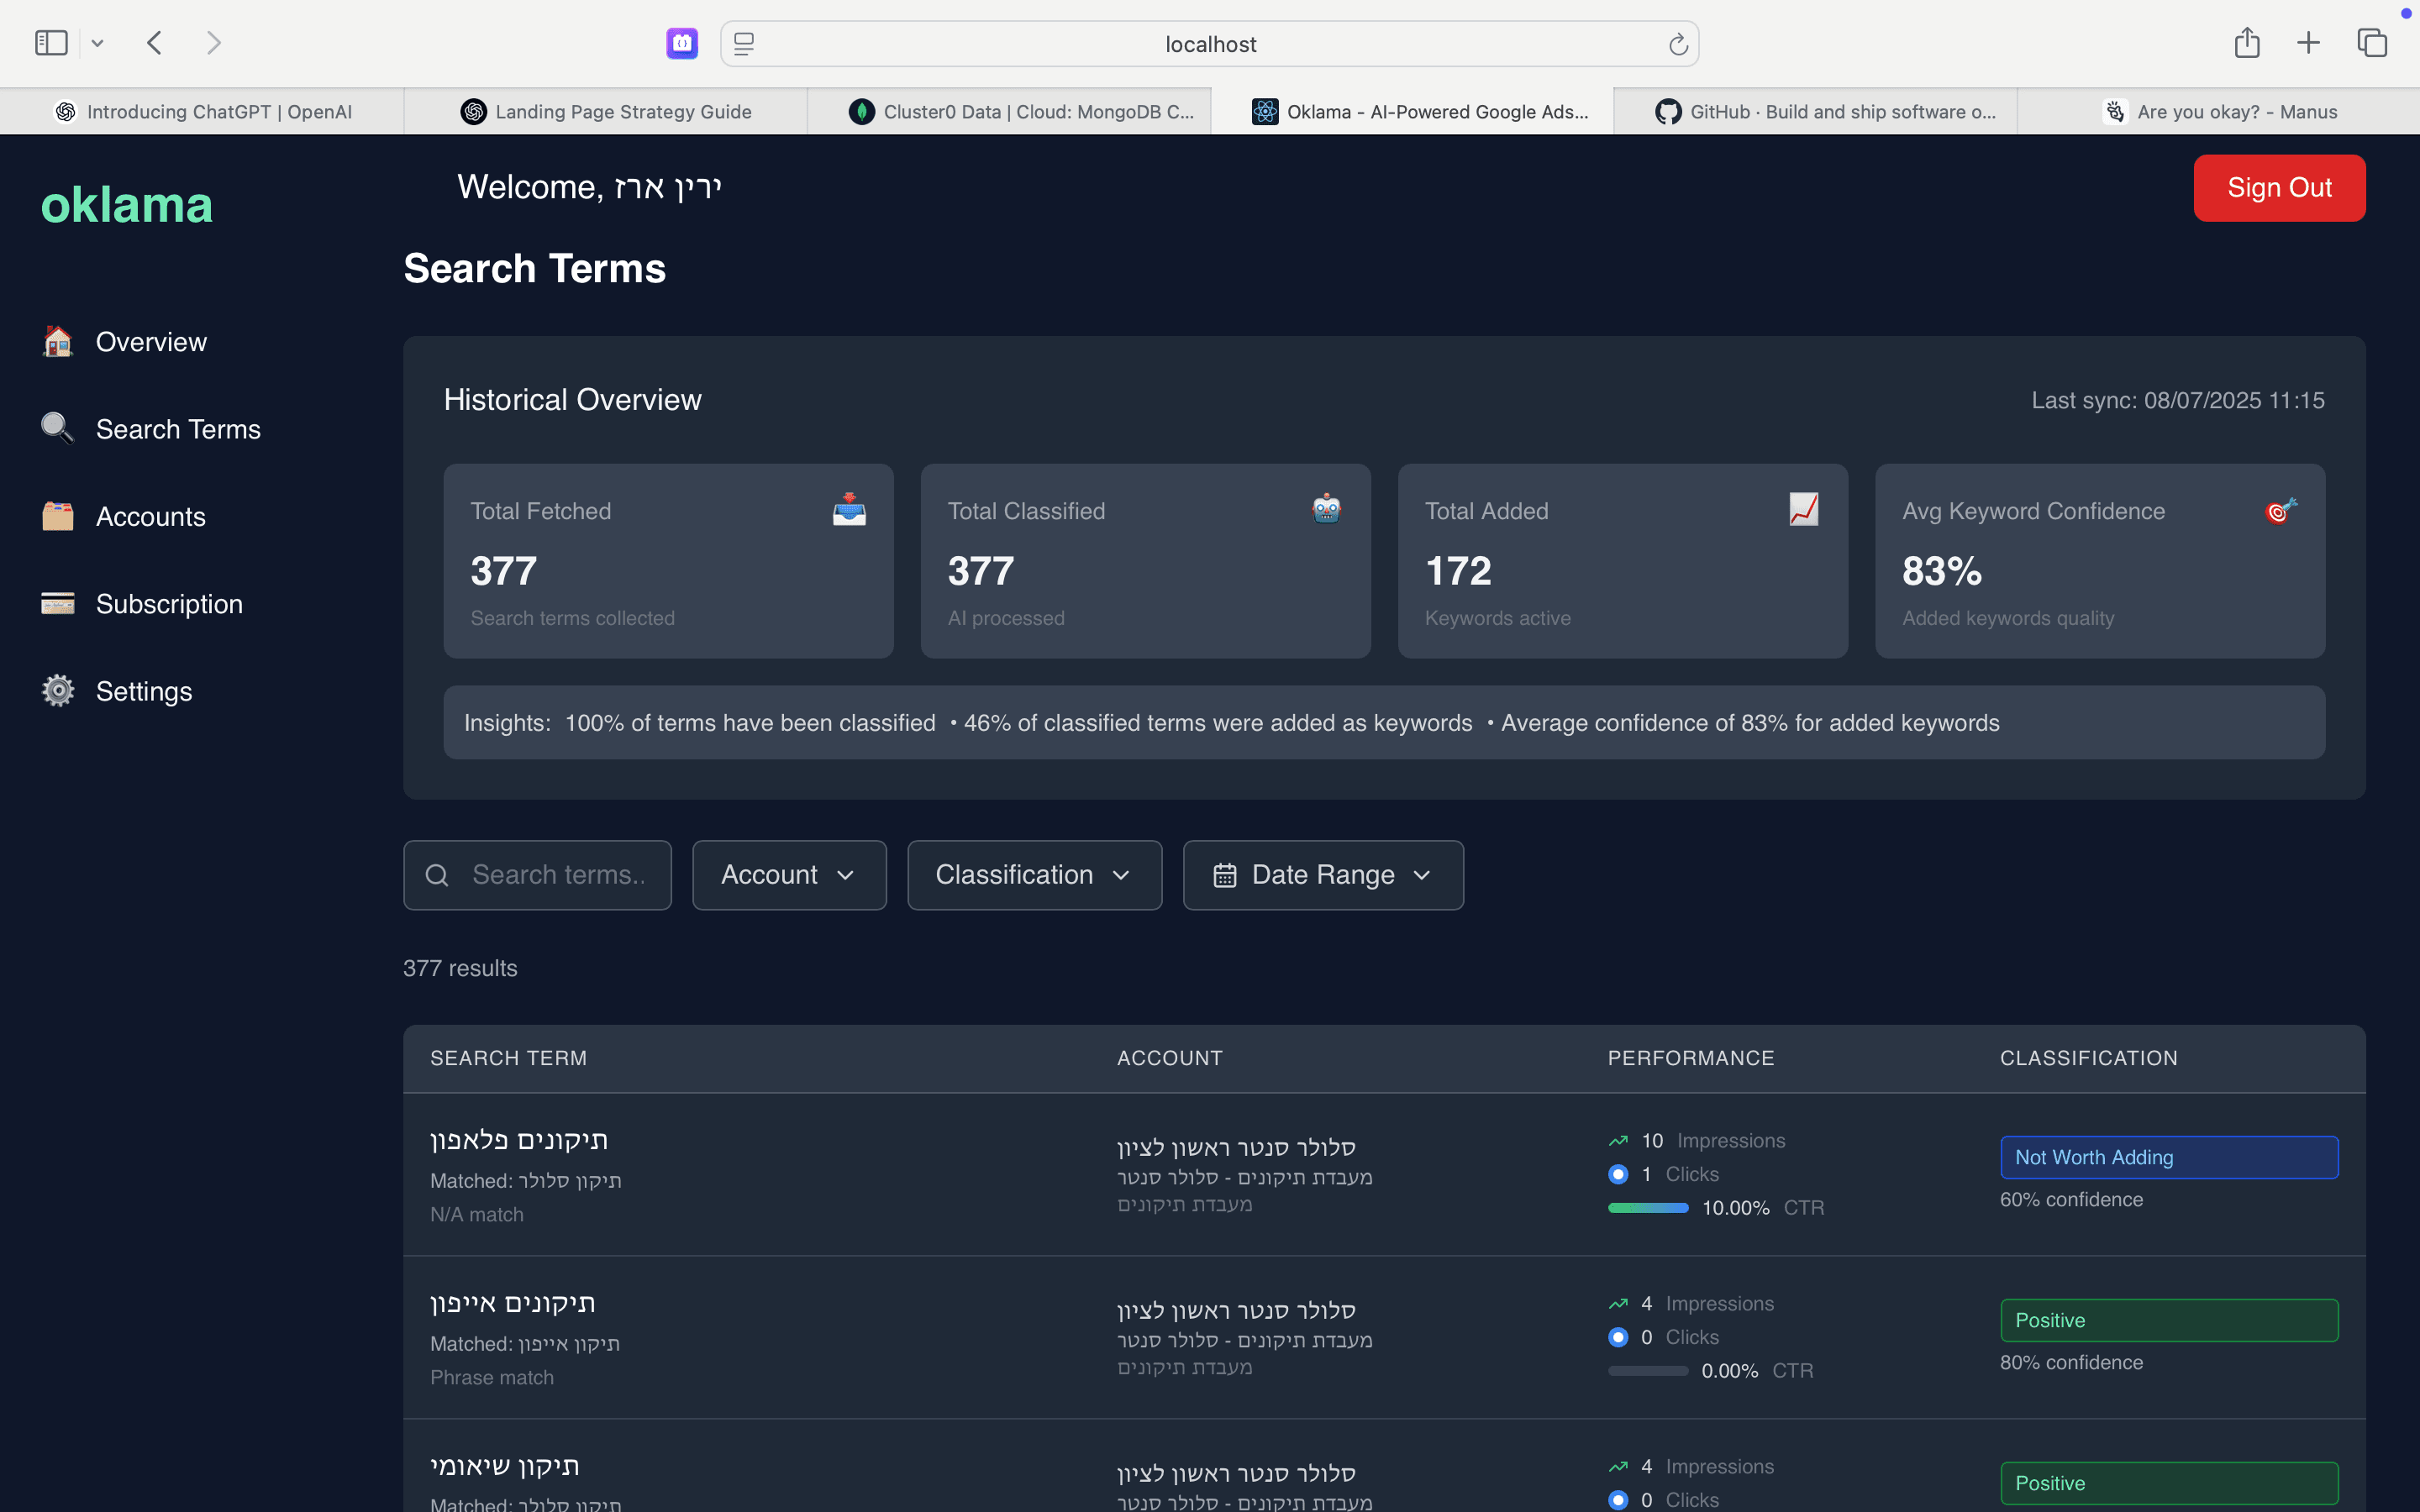The width and height of the screenshot is (2420, 1512).
Task: Open new tab with plus icon
Action: tap(2308, 43)
